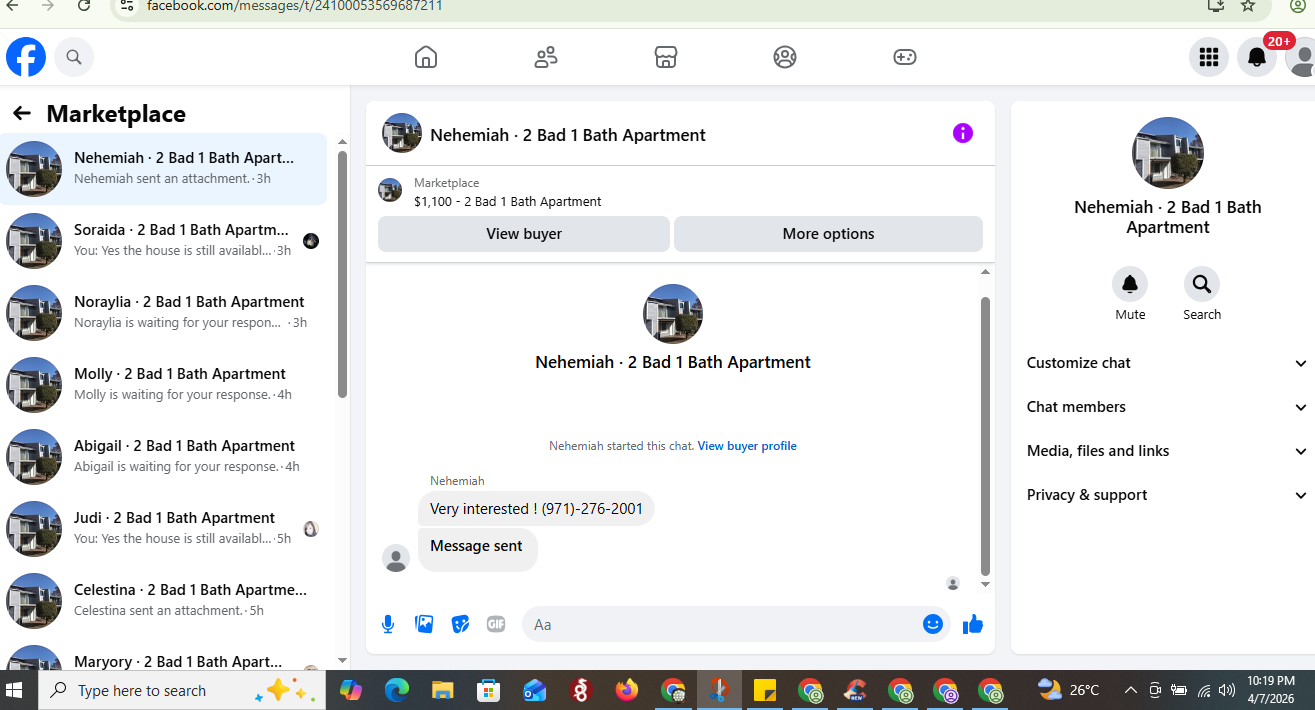Open the account profile avatar menu
Screen dimensions: 1315x710
(x=1300, y=57)
